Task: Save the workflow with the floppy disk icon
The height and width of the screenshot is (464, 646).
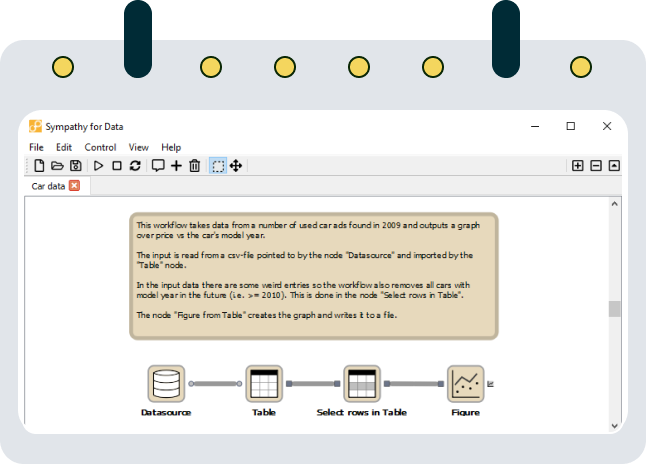Action: pyautogui.click(x=75, y=166)
